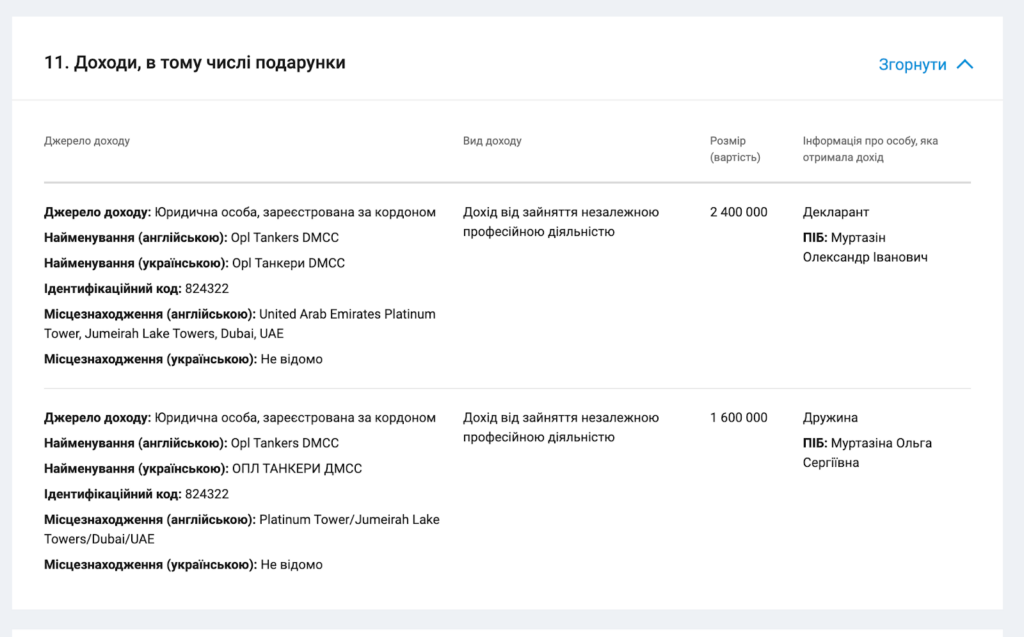
Task: Click the 'Вид доходу' column header
Action: click(492, 141)
